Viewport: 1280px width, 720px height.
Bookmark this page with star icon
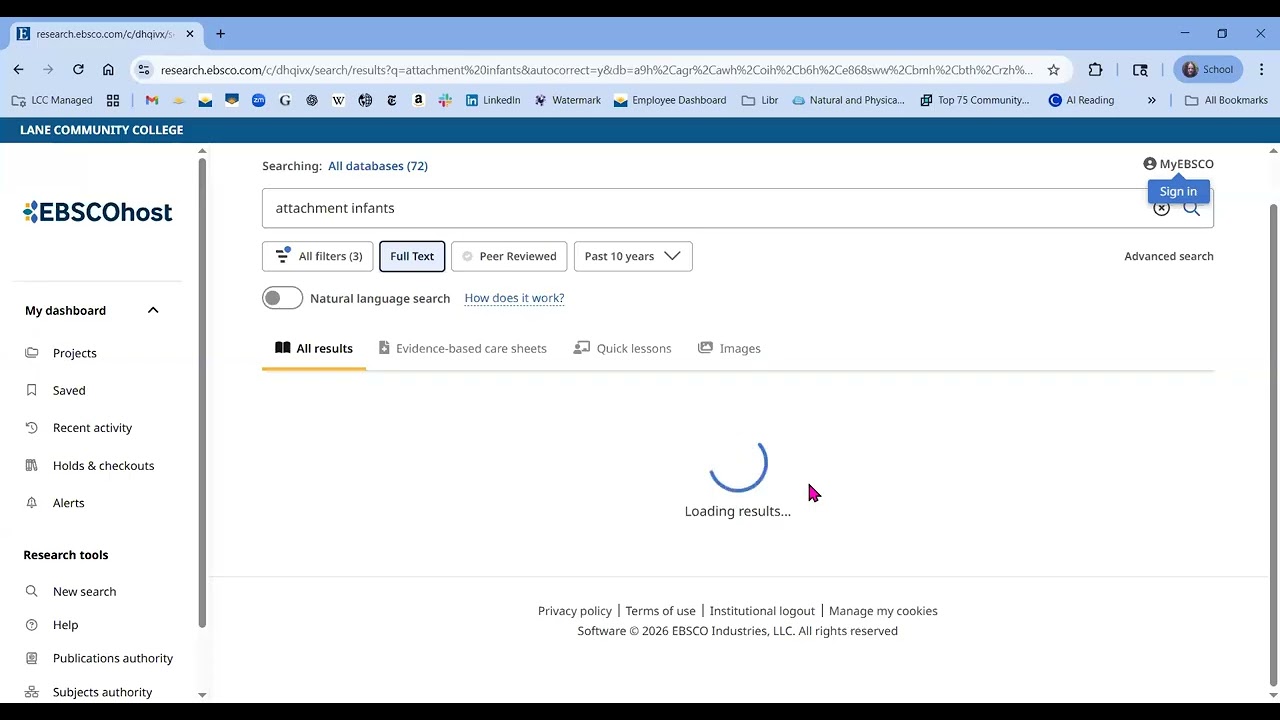click(1053, 70)
